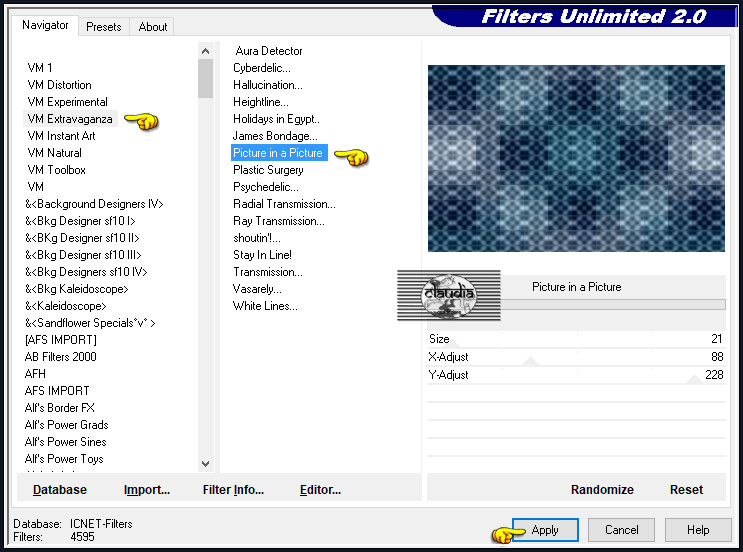Adjust the Size slider

pos(576,339)
